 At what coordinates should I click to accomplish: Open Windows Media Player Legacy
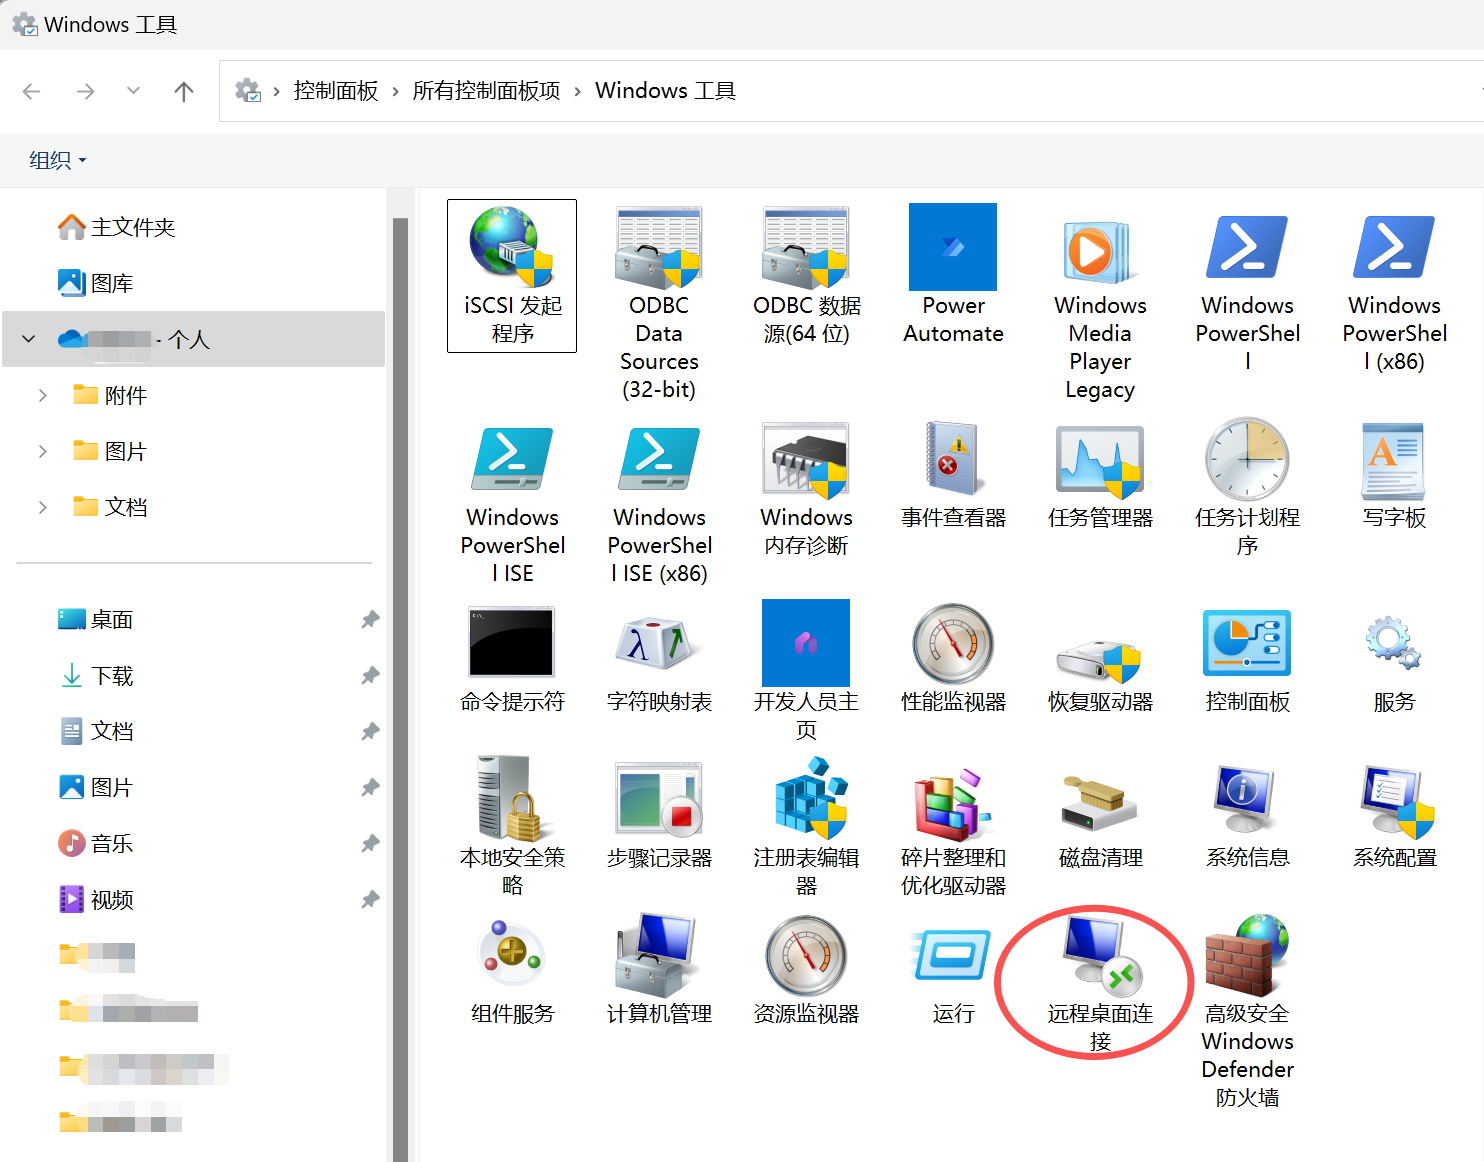point(1100,304)
